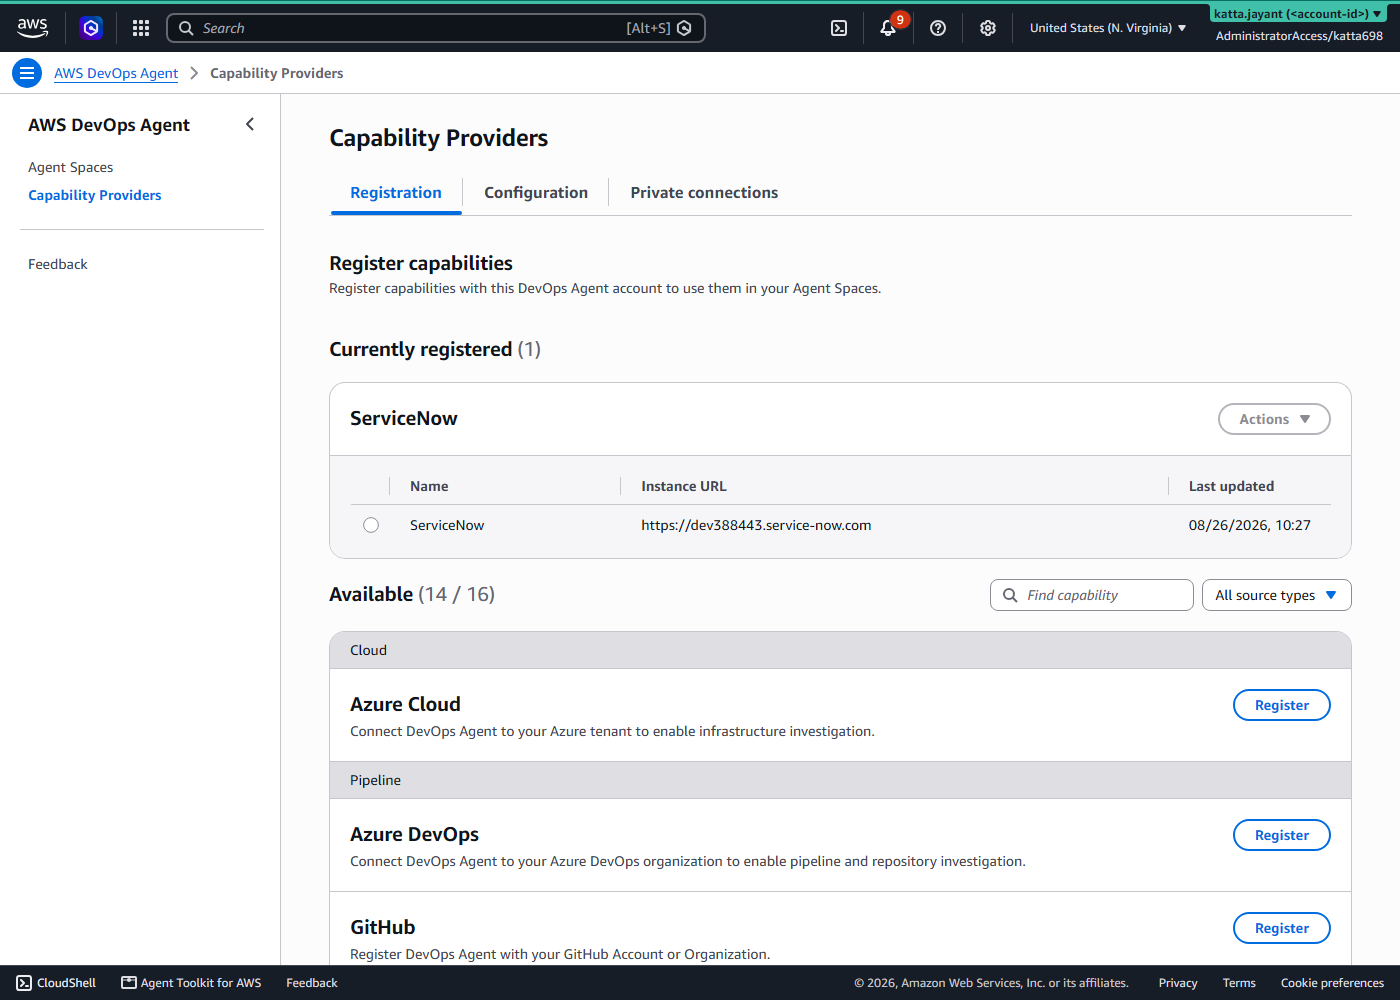The image size is (1400, 1000).
Task: Select Capability Providers in the sidebar
Action: coord(95,195)
